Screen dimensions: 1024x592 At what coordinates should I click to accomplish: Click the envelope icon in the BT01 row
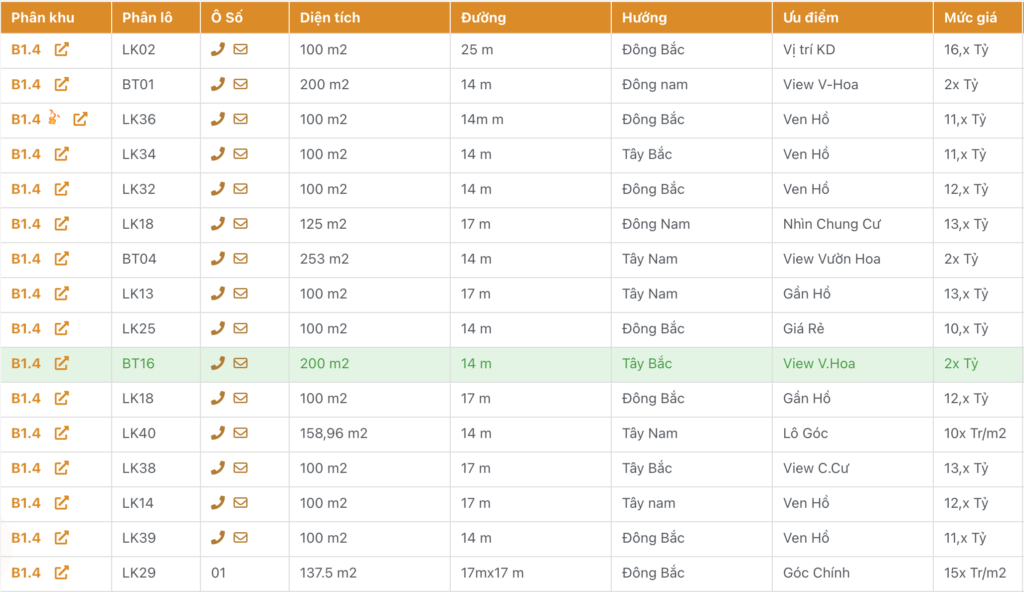[x=241, y=84]
